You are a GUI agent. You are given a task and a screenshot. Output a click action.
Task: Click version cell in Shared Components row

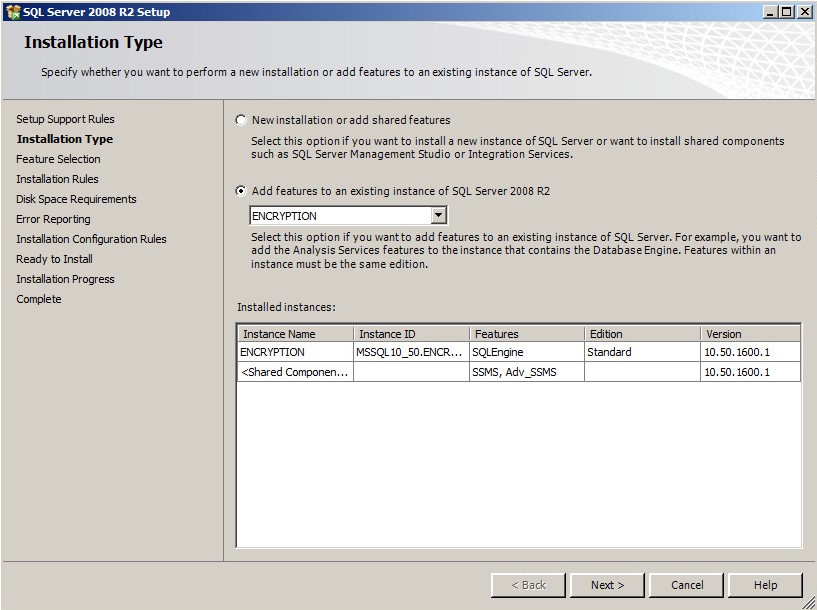750,372
